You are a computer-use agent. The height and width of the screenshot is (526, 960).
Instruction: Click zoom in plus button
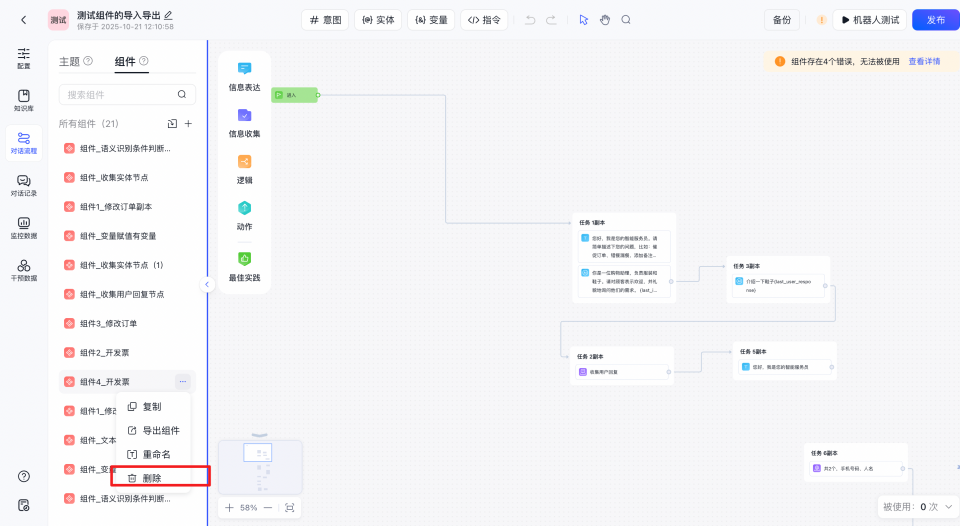(229, 508)
